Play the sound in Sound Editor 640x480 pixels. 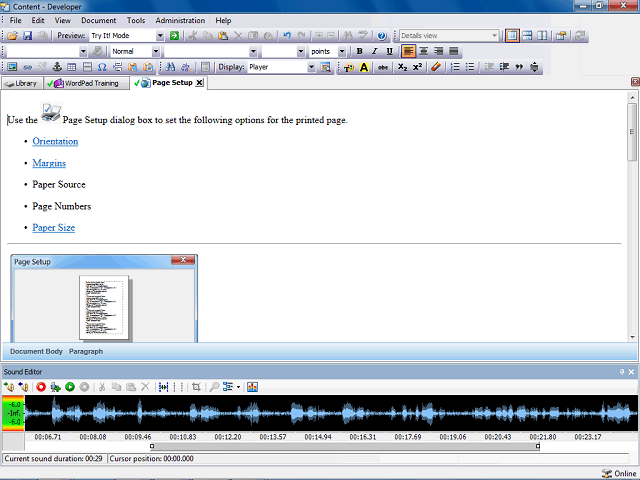(x=70, y=387)
